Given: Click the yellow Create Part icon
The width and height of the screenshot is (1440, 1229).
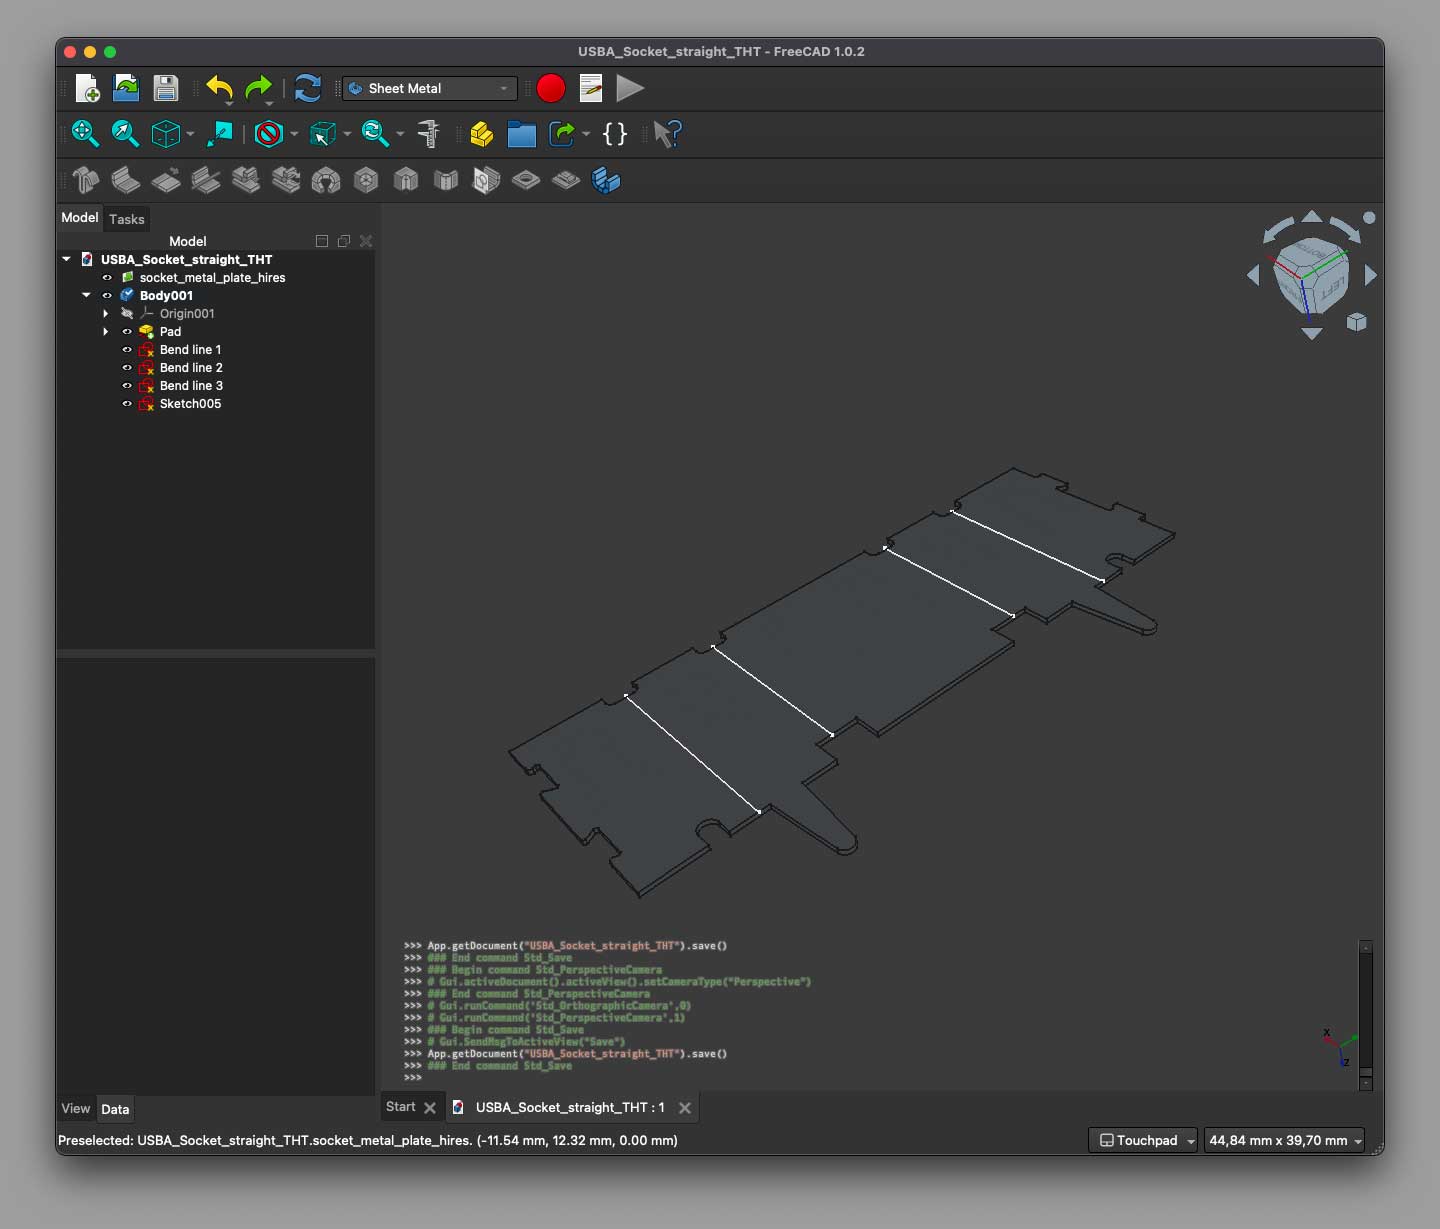Looking at the screenshot, I should tap(482, 134).
